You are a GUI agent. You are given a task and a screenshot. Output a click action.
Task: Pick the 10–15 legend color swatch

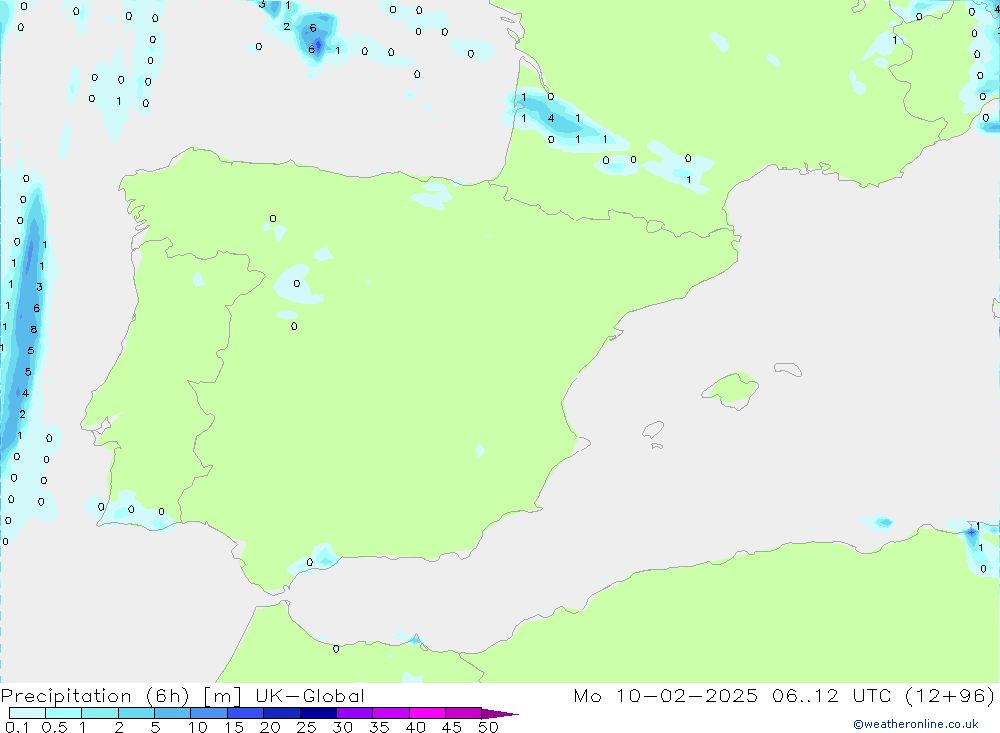tap(209, 713)
